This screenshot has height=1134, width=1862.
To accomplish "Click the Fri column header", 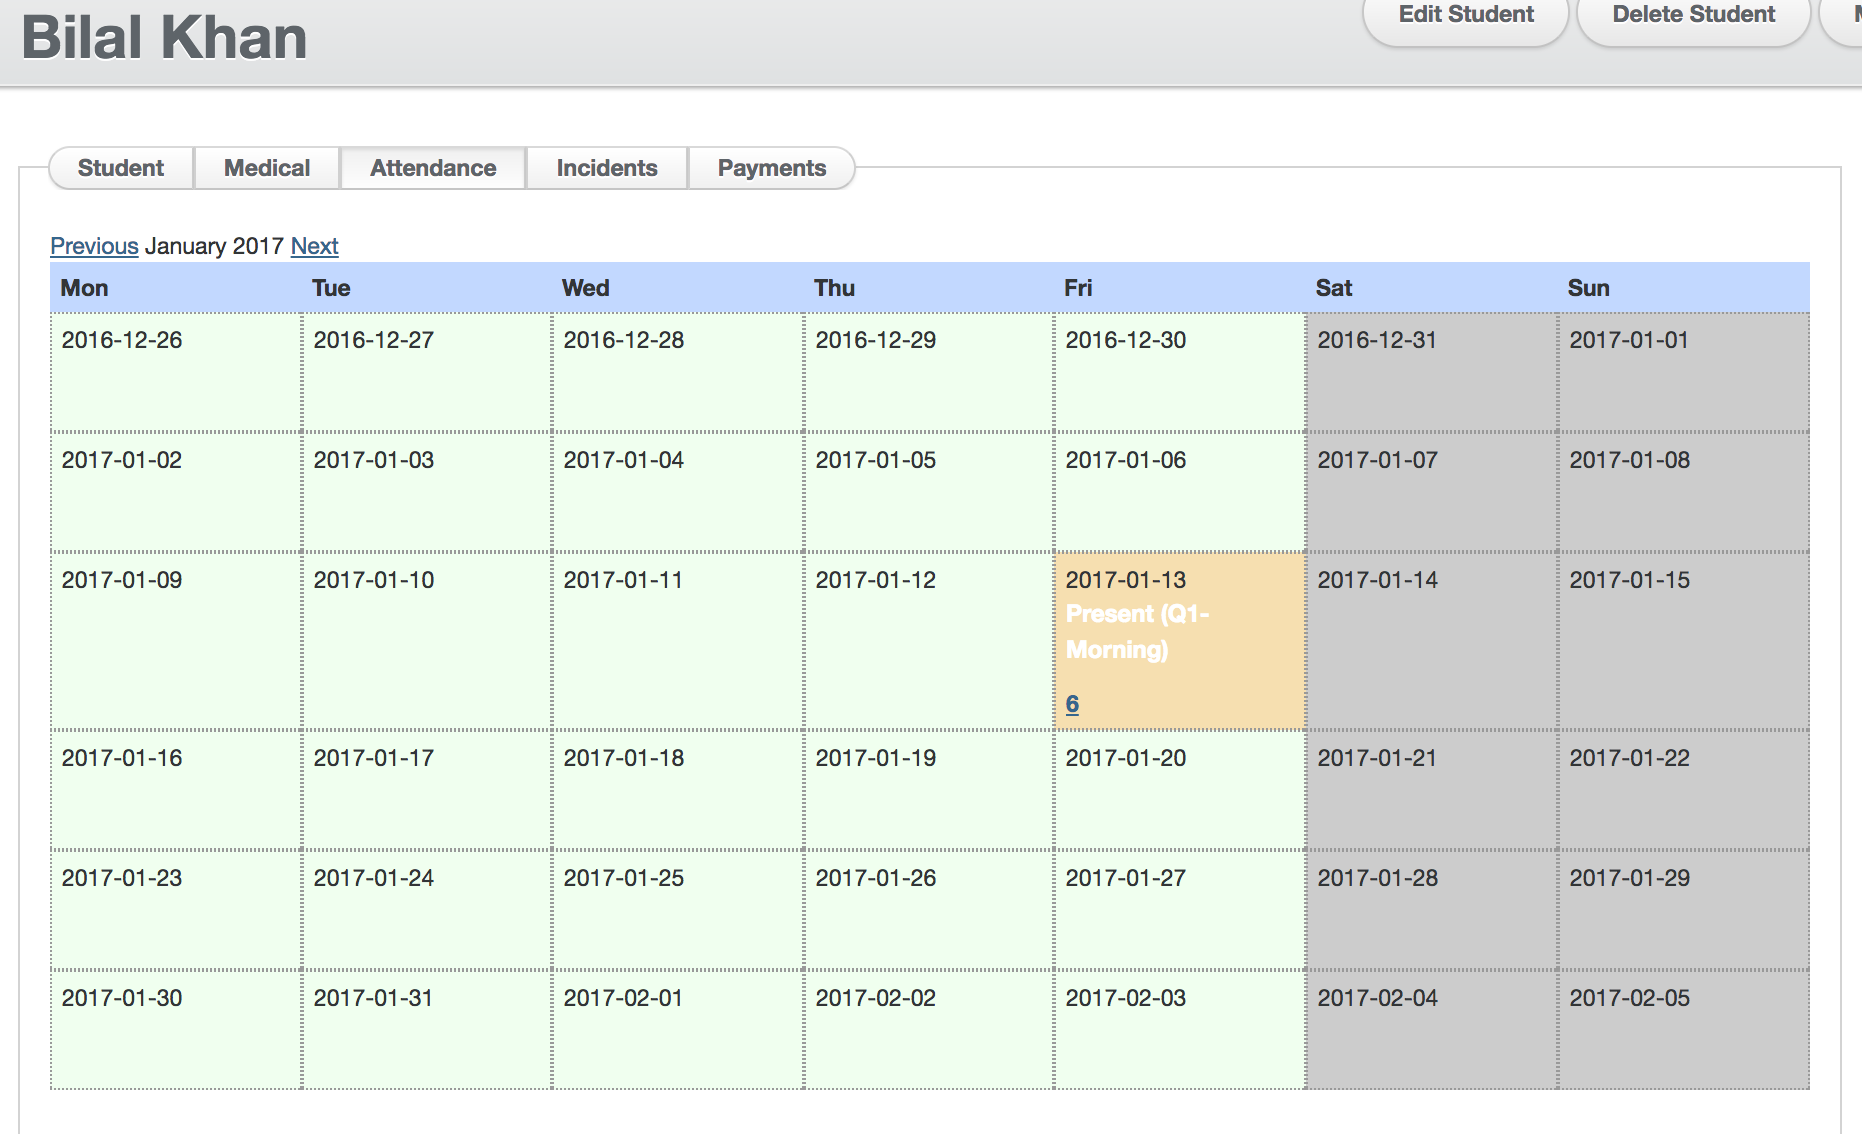I will click(x=1078, y=288).
